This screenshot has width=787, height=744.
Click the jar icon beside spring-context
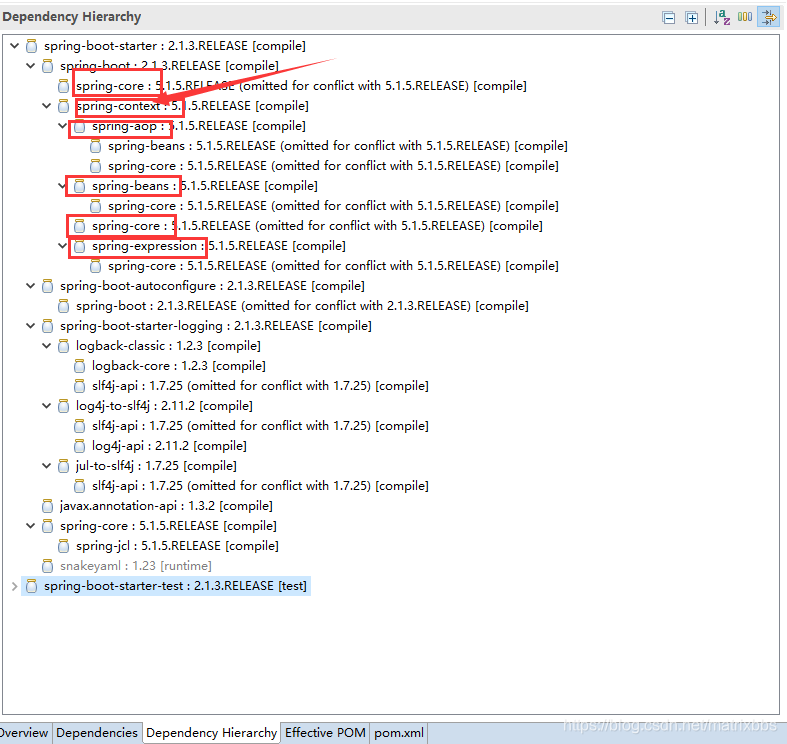click(x=64, y=106)
